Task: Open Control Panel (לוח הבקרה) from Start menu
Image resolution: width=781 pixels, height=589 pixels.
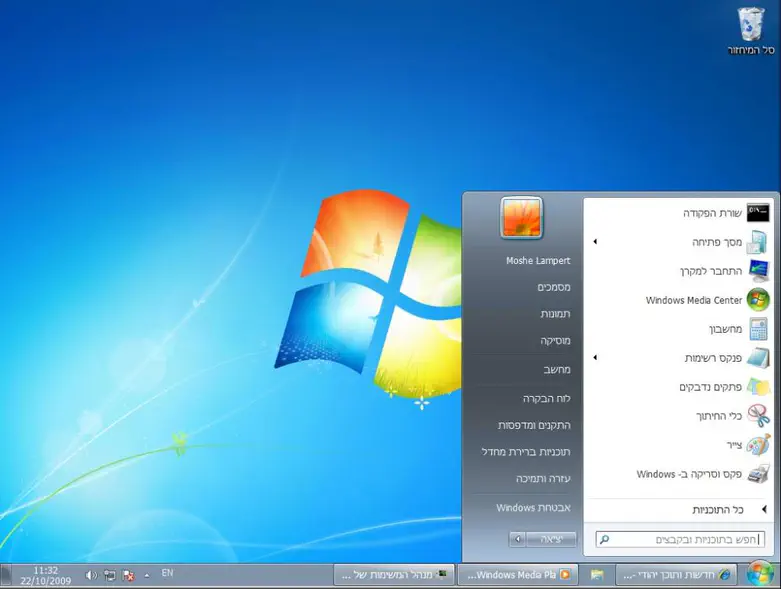Action: (546, 398)
